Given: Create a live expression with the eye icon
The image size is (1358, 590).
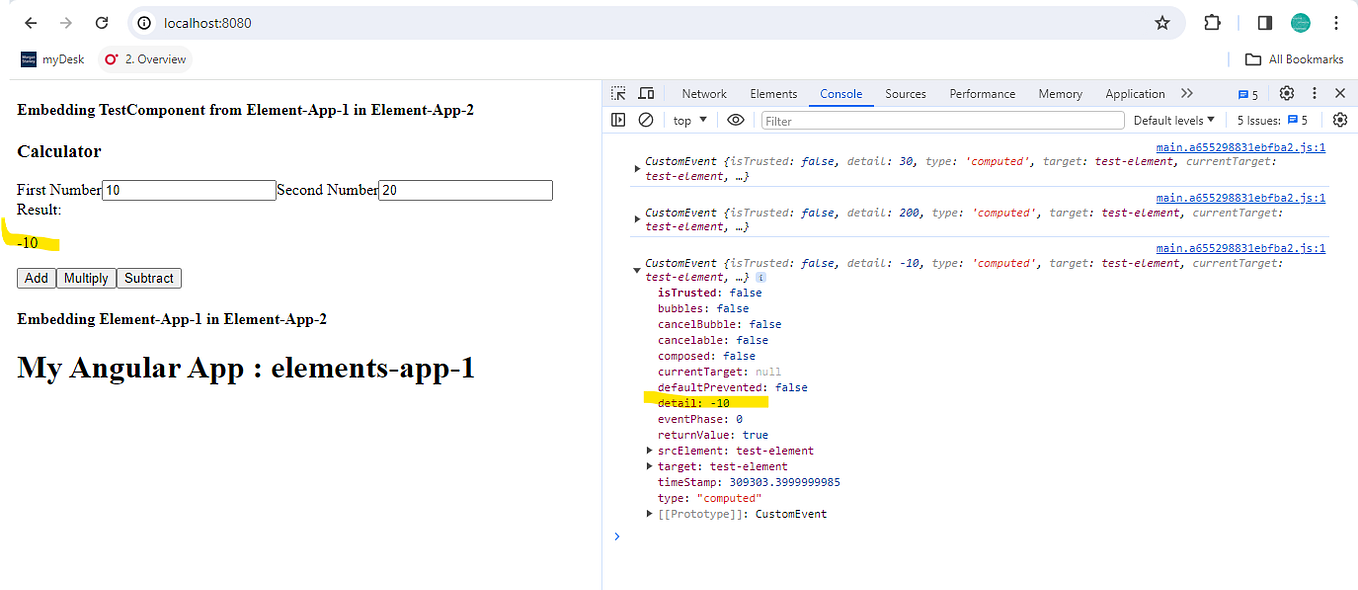Looking at the screenshot, I should (735, 119).
